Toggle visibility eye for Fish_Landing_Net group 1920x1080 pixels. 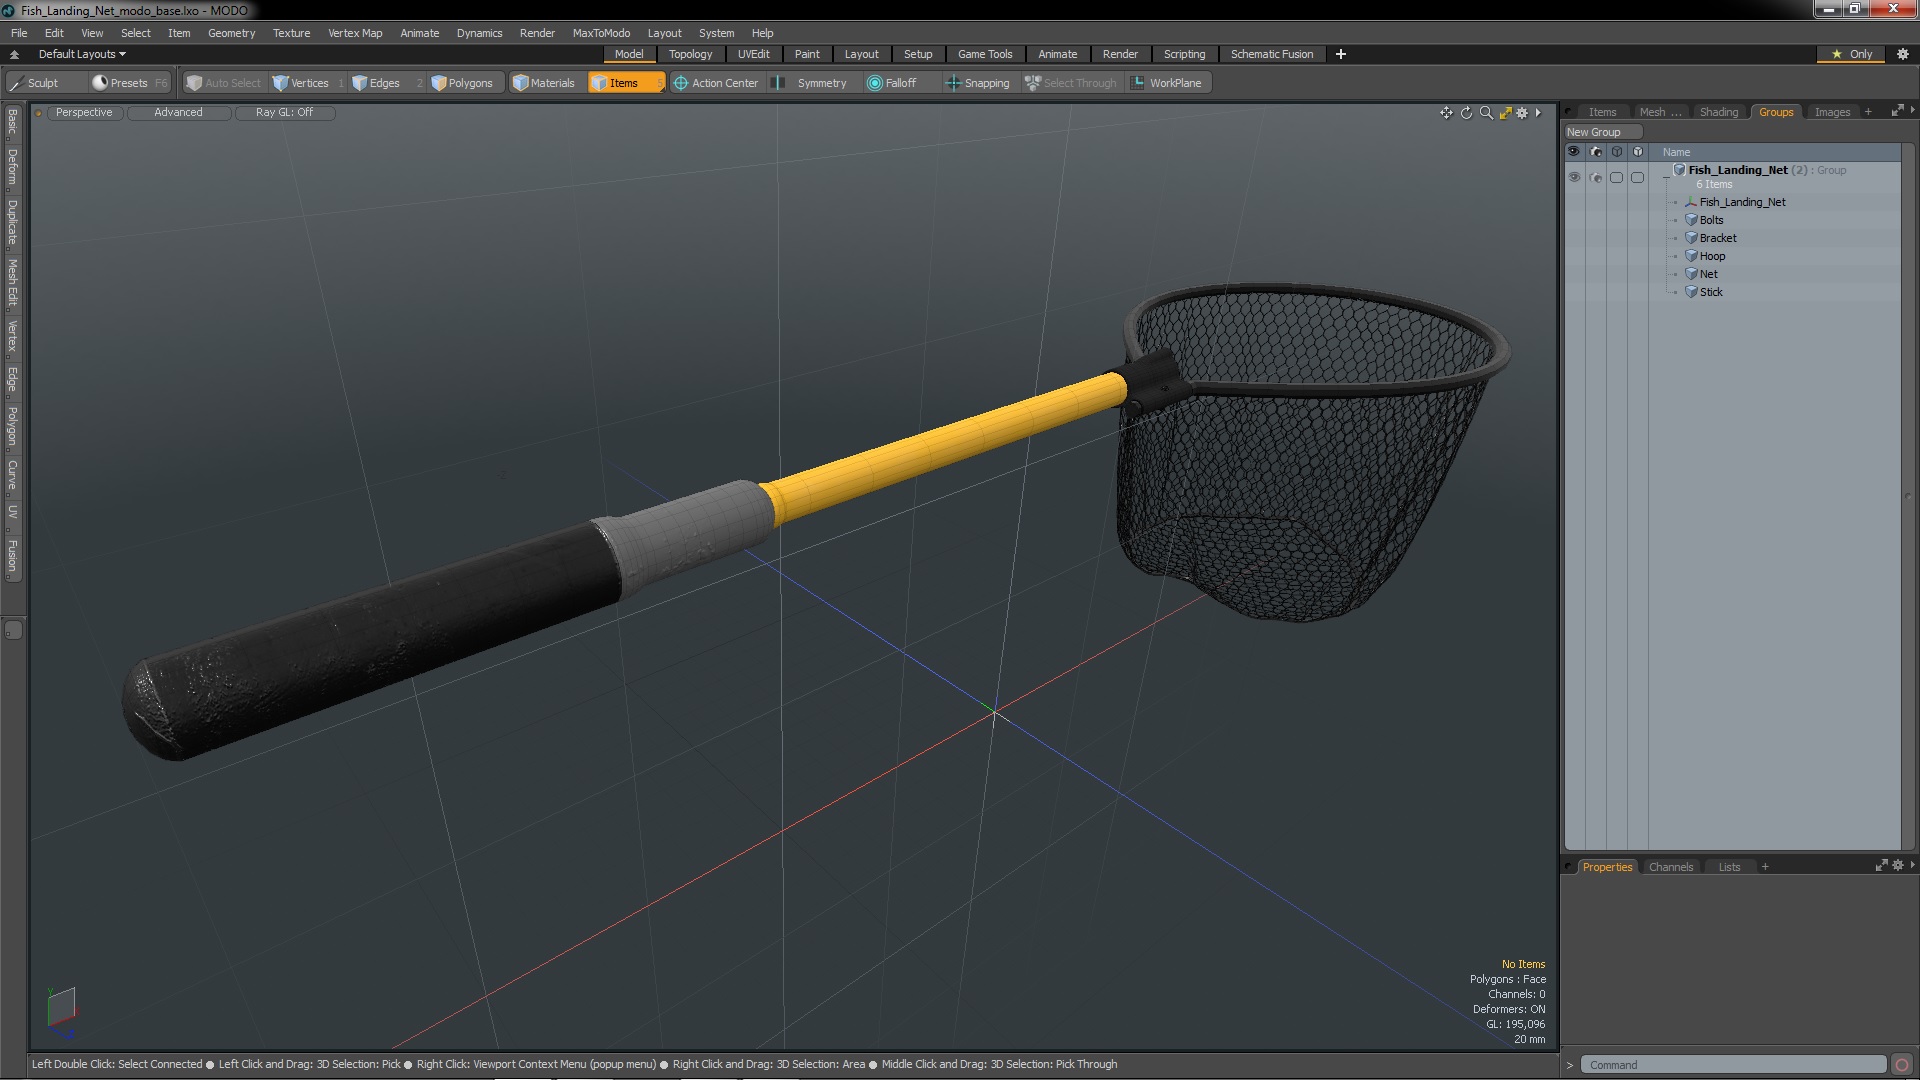1574,177
